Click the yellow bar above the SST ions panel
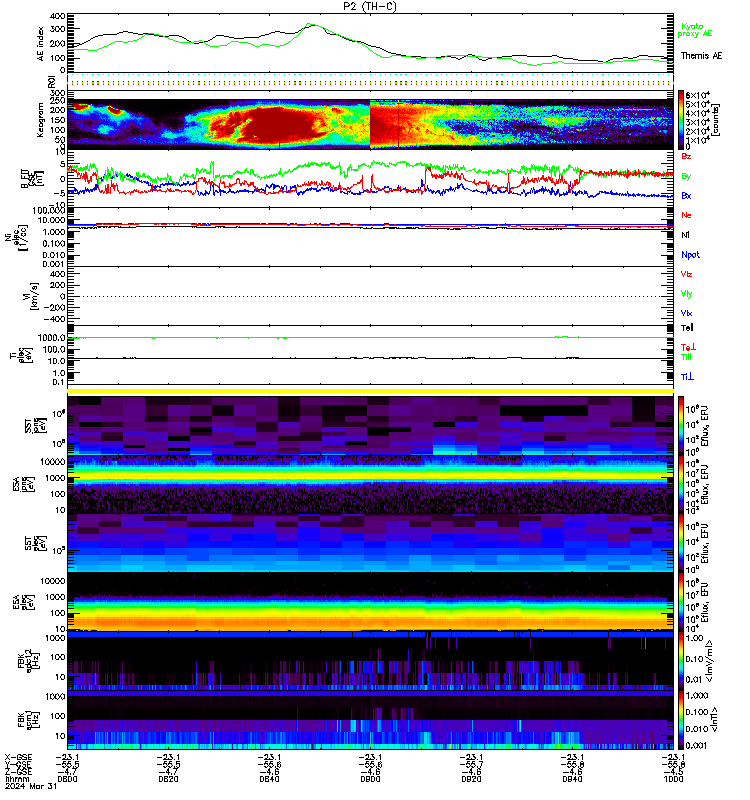This screenshot has width=750, height=800. click(370, 391)
